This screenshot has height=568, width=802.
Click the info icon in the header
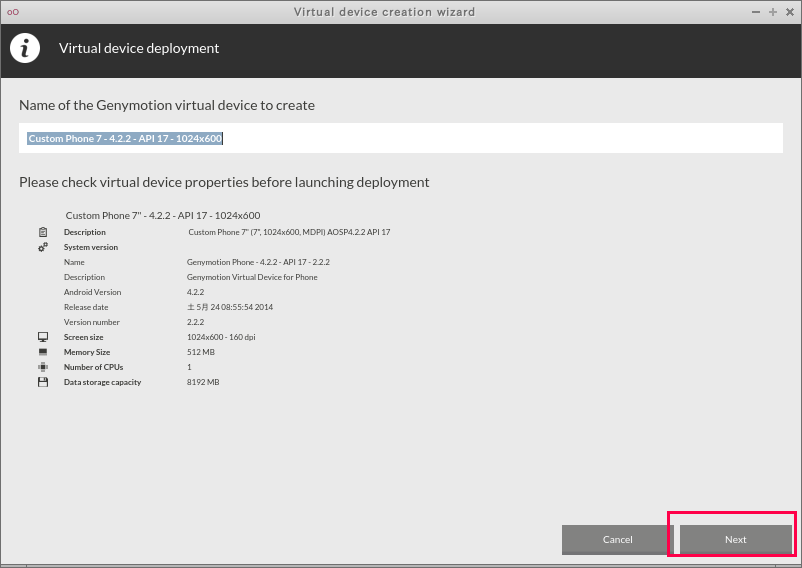[25, 49]
